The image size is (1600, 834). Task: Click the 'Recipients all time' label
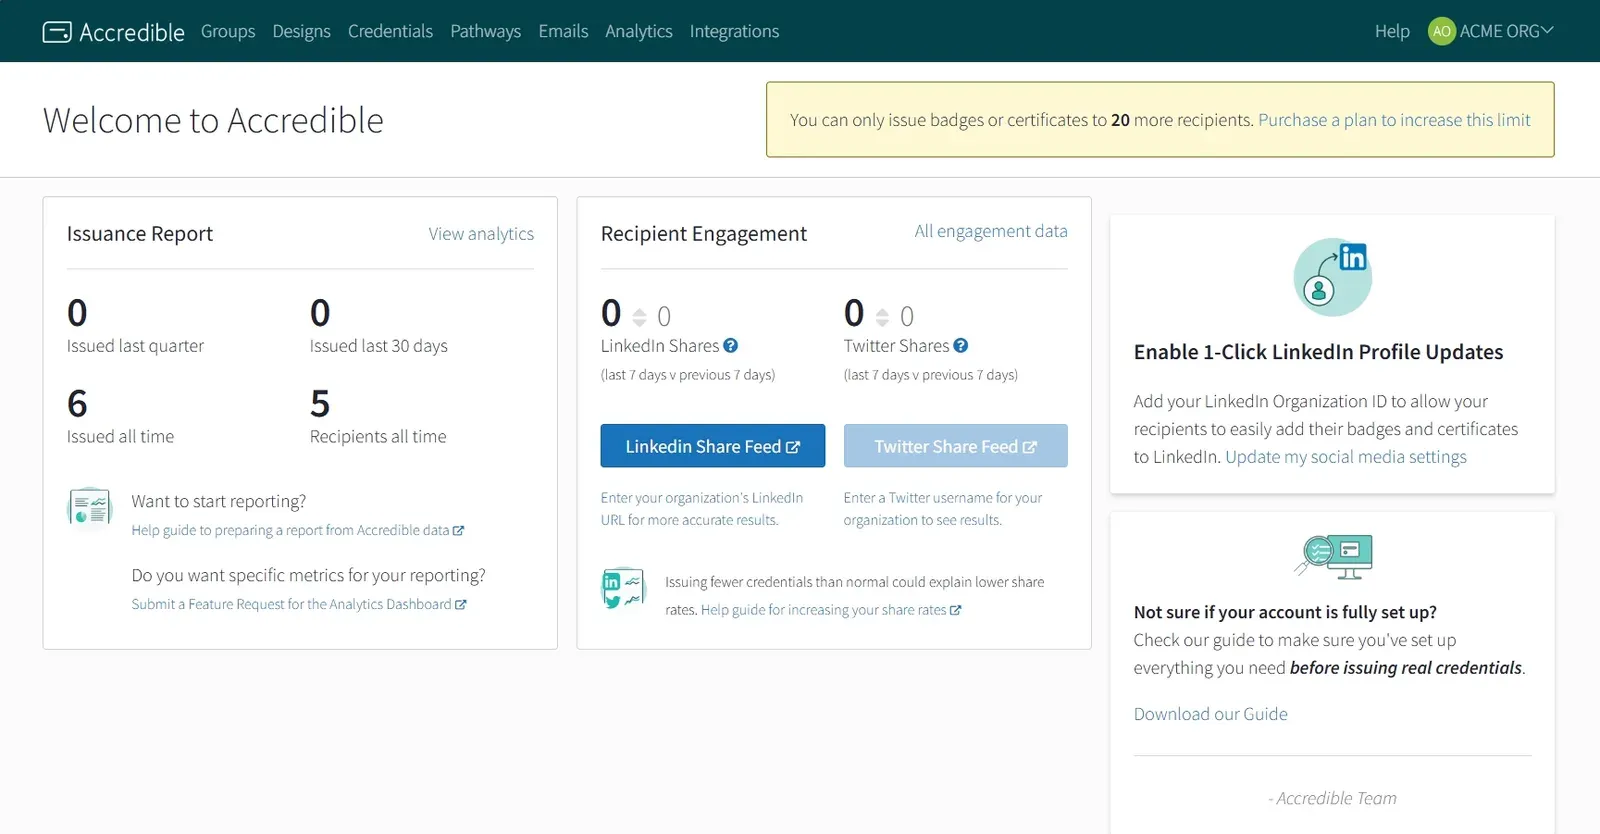(x=378, y=437)
